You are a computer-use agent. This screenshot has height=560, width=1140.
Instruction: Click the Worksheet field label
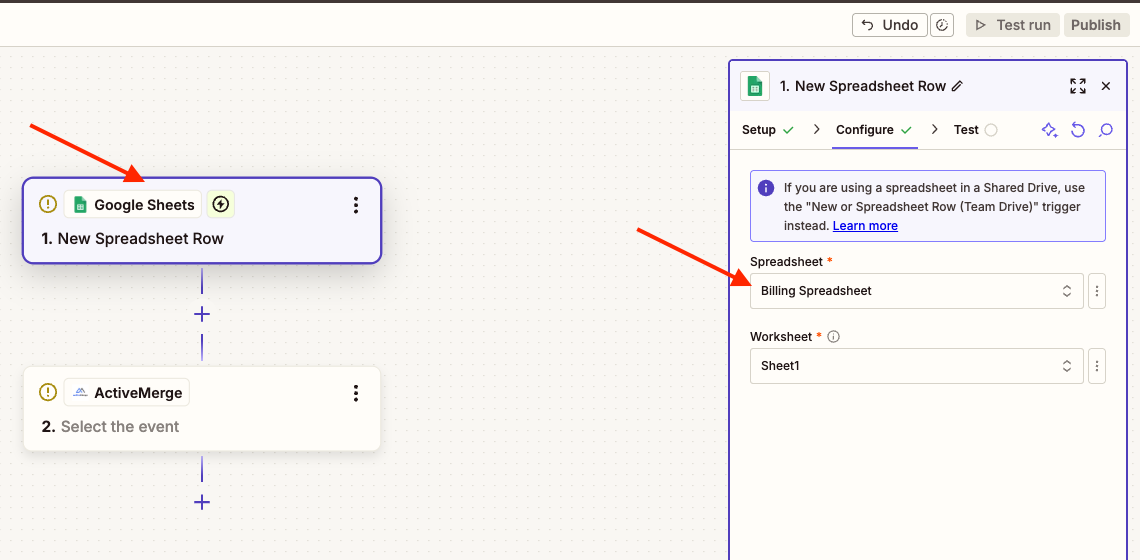(x=782, y=336)
